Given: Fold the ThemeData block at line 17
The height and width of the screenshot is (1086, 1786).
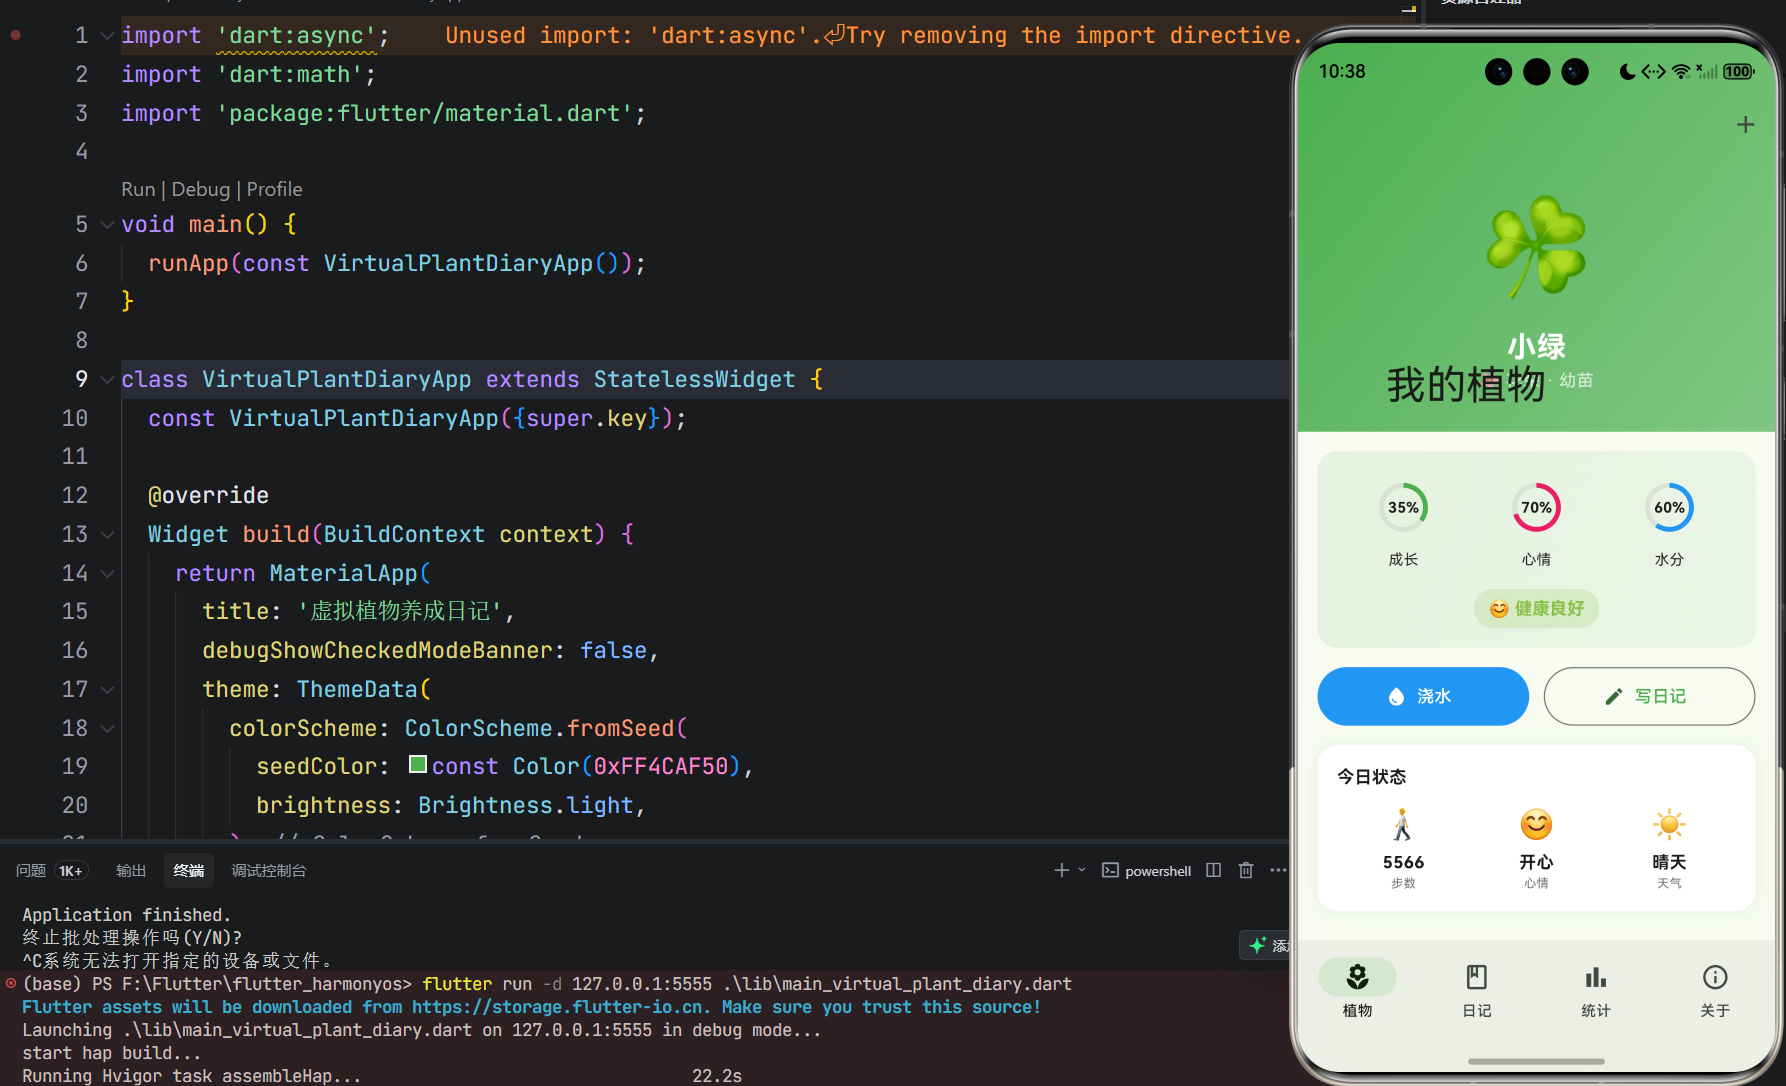Looking at the screenshot, I should (107, 690).
